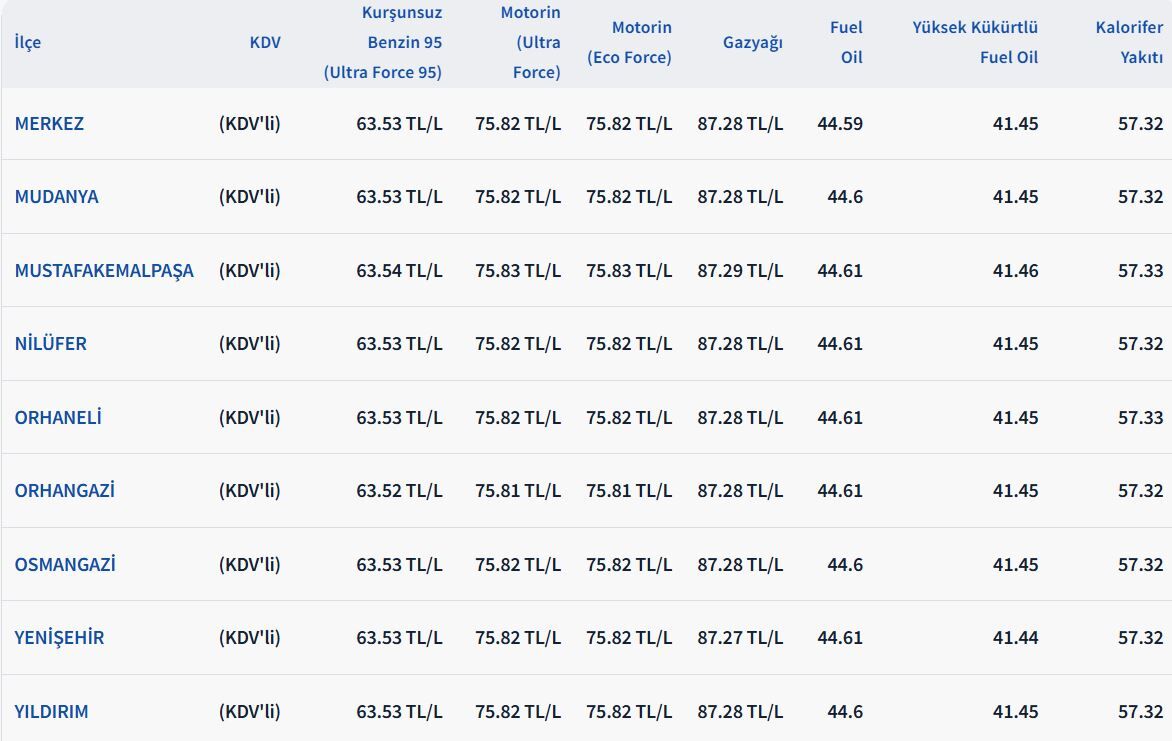The width and height of the screenshot is (1172, 741).
Task: Click MUSTAFAKEMALPAŞA's 41.46 fuel oil value
Action: click(1015, 271)
